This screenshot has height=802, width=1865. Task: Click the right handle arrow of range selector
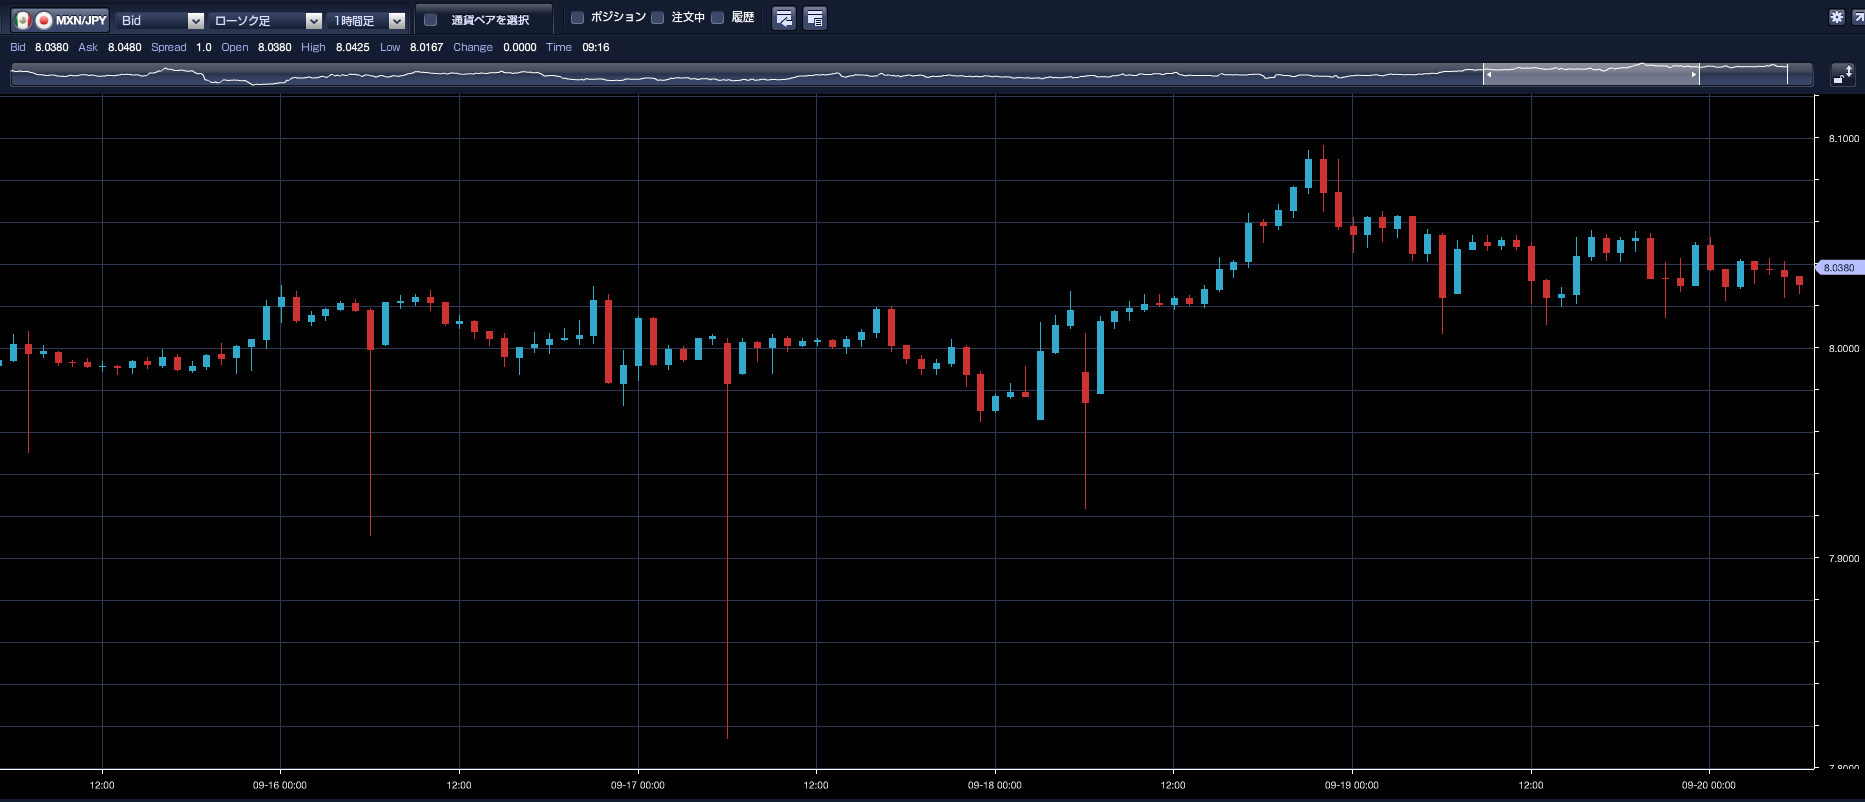(x=1693, y=75)
